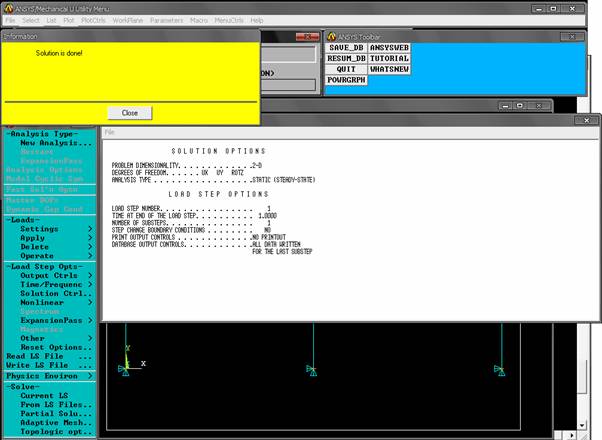Expand the Physics Environ submenu
This screenshot has width=602, height=440.
49,376
